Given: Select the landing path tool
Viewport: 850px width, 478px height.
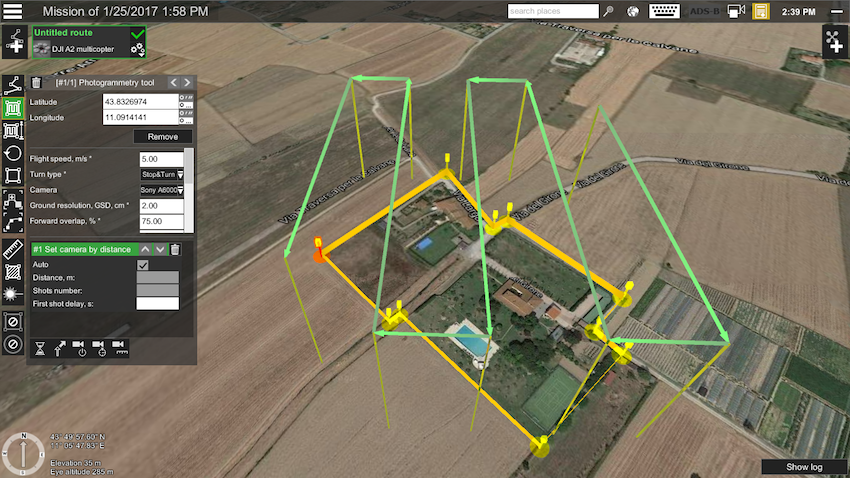Looking at the screenshot, I should tap(12, 222).
